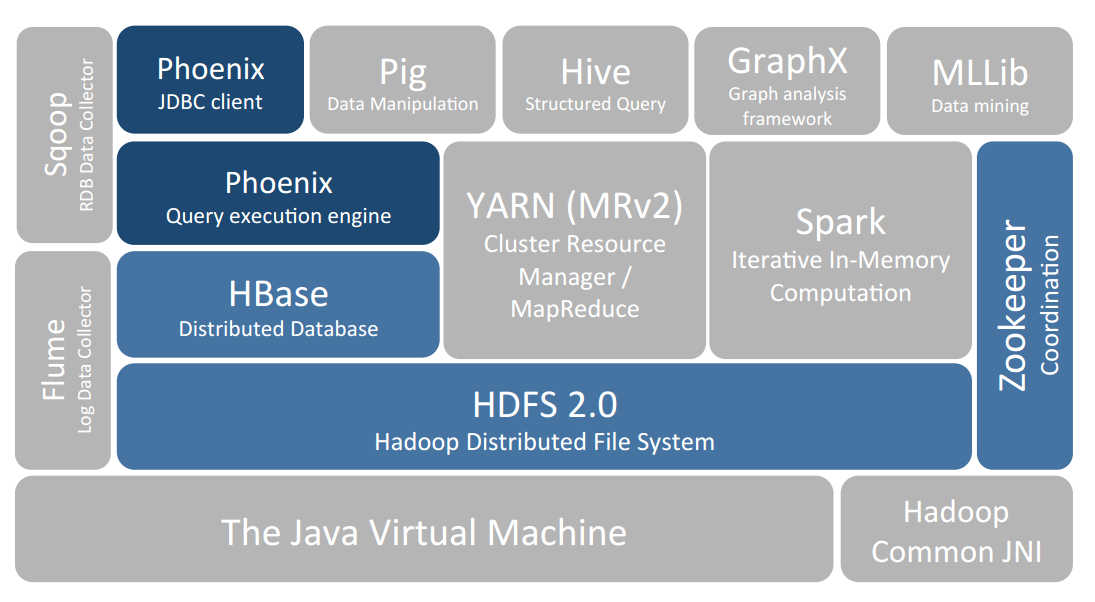
Task: Click the Phoenix JDBC client box
Action: pos(210,80)
